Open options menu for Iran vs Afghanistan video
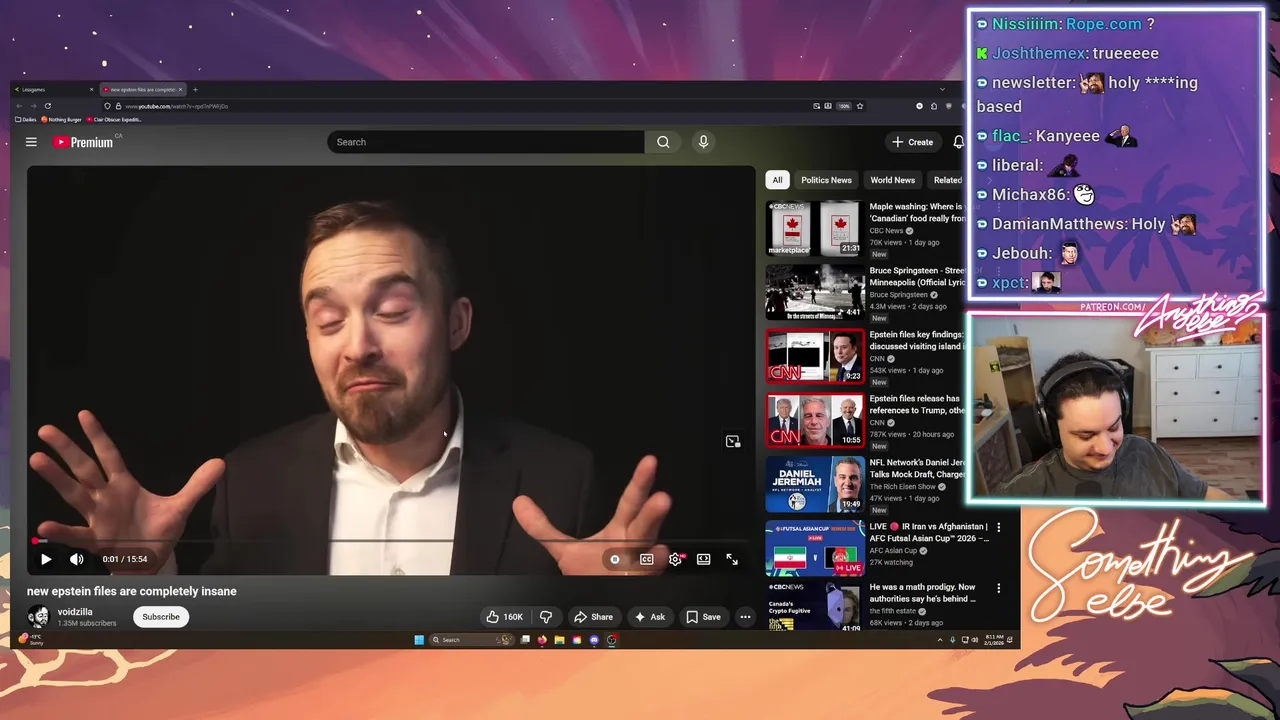The width and height of the screenshot is (1280, 720). [998, 527]
